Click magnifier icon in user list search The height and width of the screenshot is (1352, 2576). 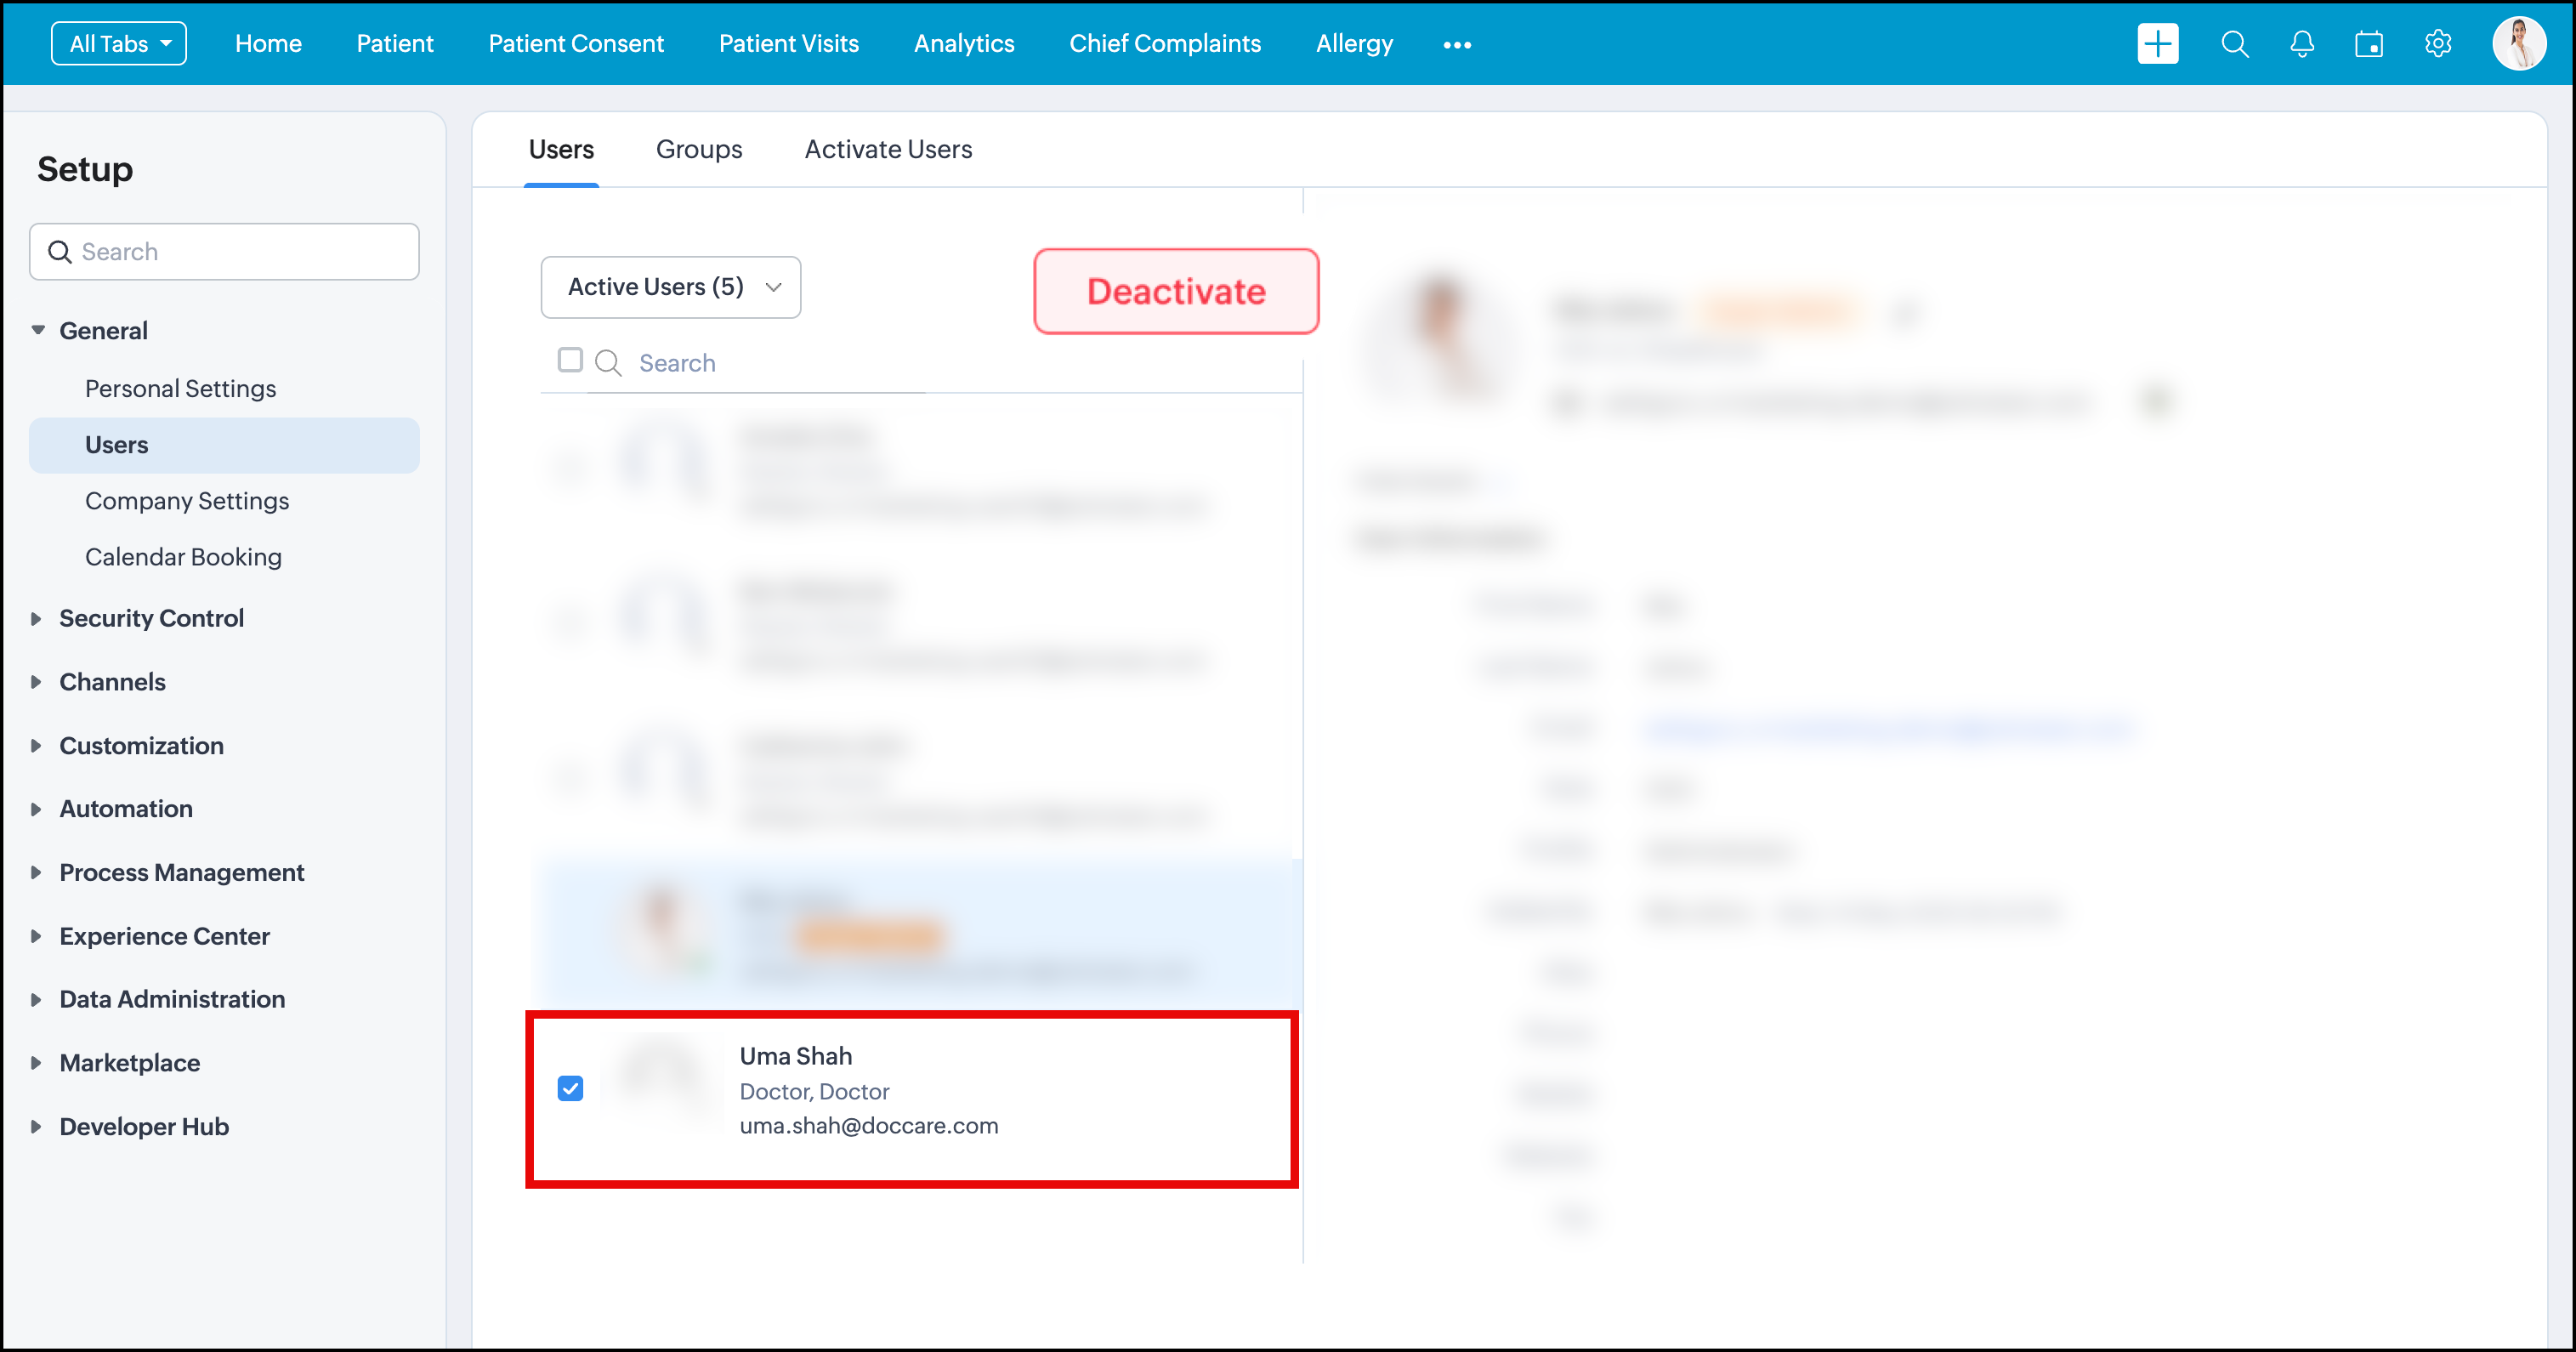pyautogui.click(x=608, y=363)
